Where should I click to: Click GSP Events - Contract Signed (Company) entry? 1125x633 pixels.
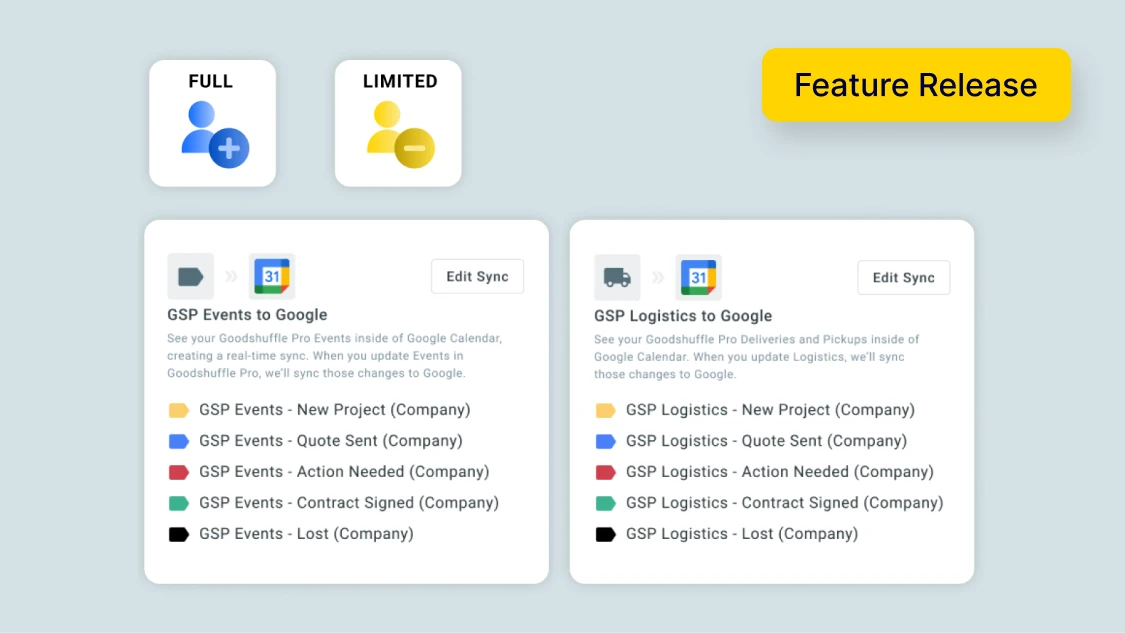tap(349, 502)
